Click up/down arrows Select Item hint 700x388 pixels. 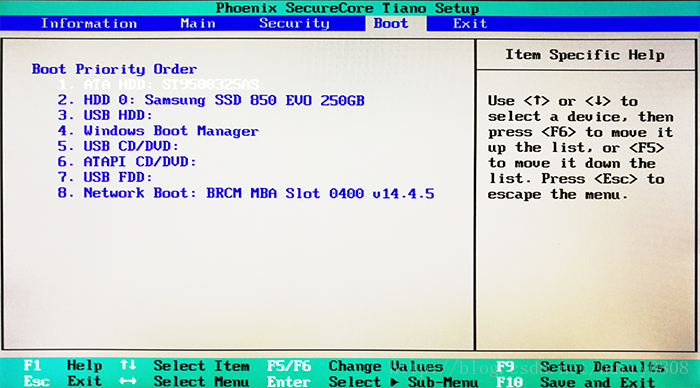184,366
